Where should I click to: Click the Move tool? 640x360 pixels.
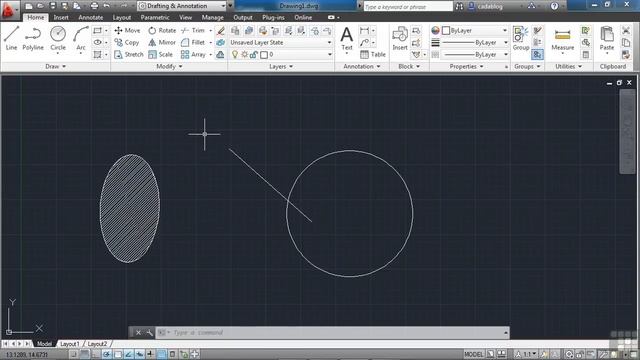coord(127,30)
